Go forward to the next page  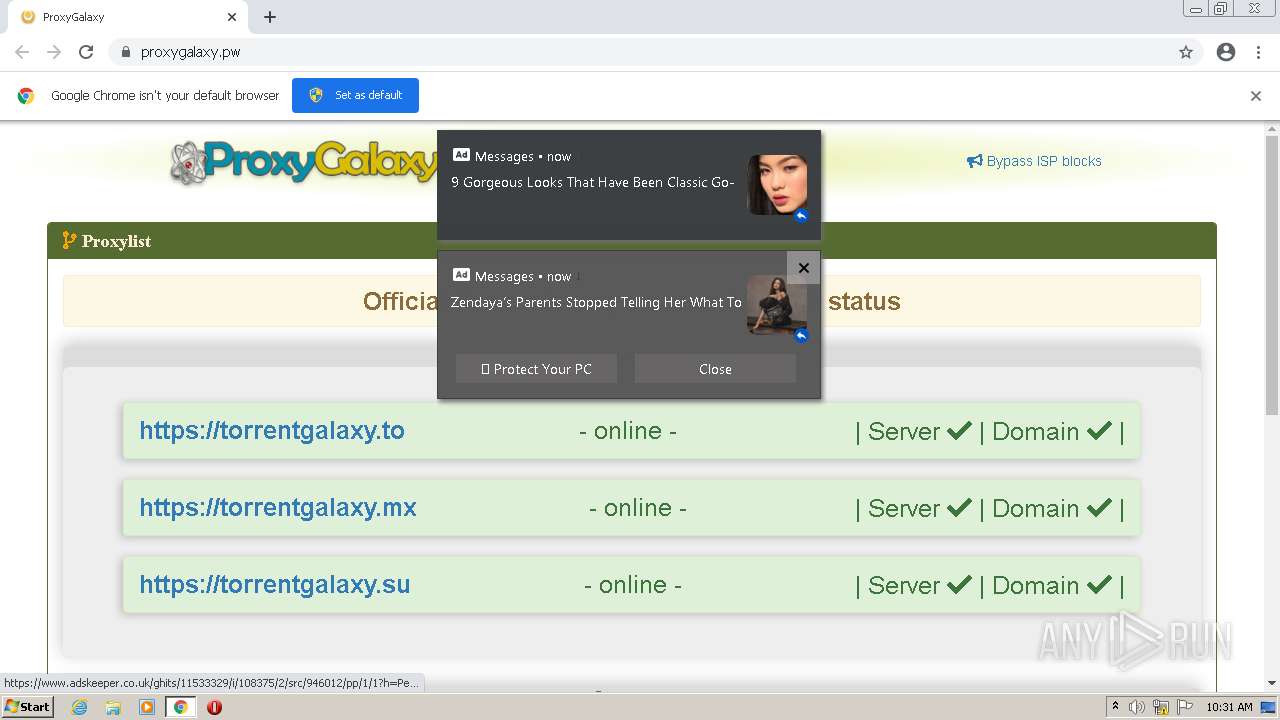[x=54, y=52]
